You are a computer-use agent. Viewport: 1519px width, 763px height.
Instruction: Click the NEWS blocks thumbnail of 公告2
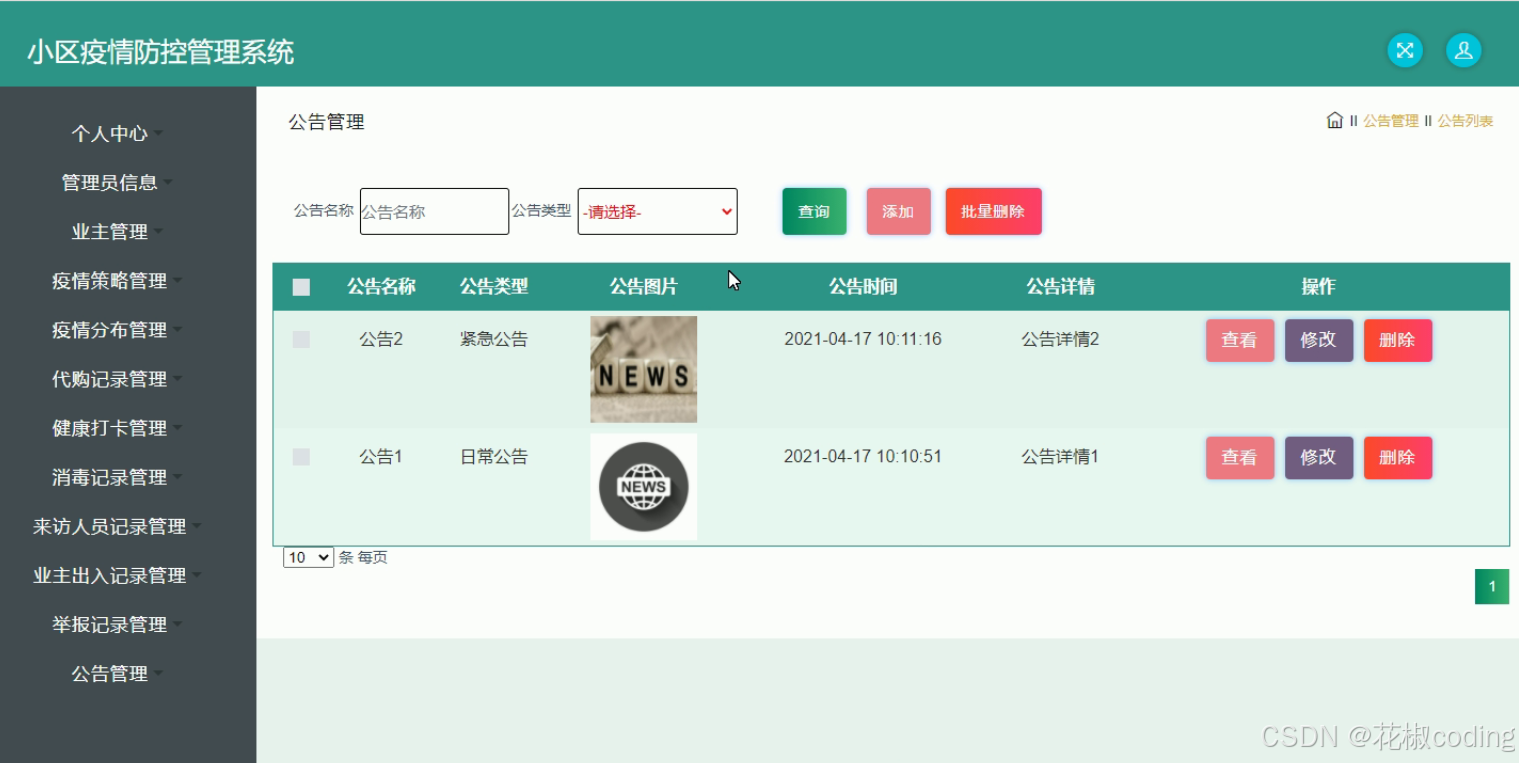pos(643,369)
